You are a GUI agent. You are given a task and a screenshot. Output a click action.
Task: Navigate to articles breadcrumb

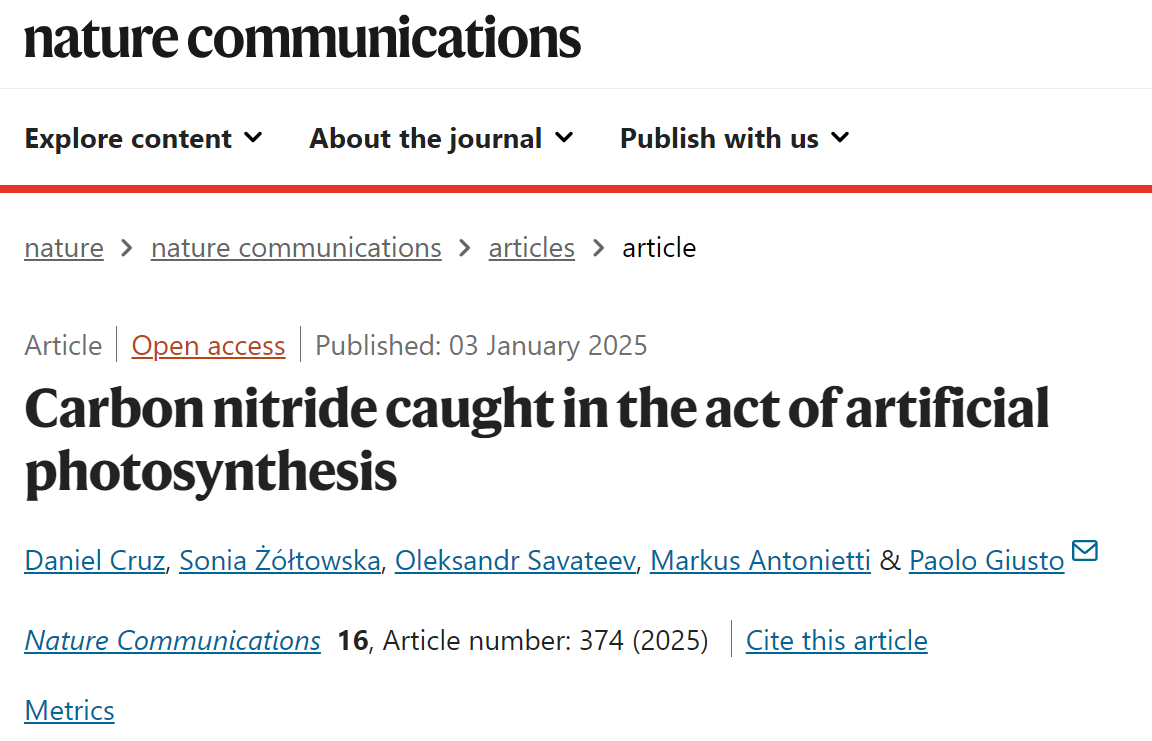531,248
